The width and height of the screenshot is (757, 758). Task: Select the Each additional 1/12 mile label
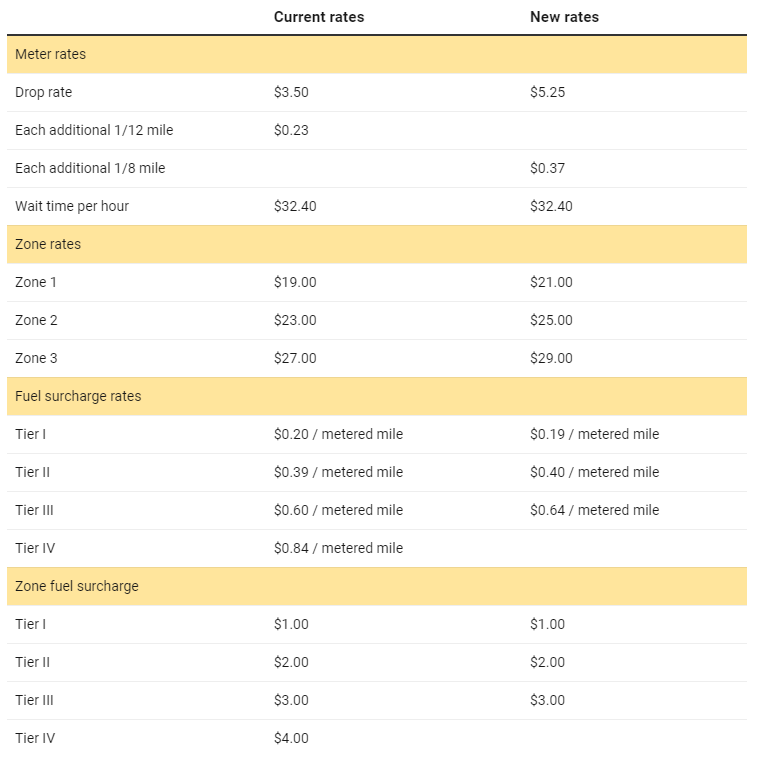[94, 130]
